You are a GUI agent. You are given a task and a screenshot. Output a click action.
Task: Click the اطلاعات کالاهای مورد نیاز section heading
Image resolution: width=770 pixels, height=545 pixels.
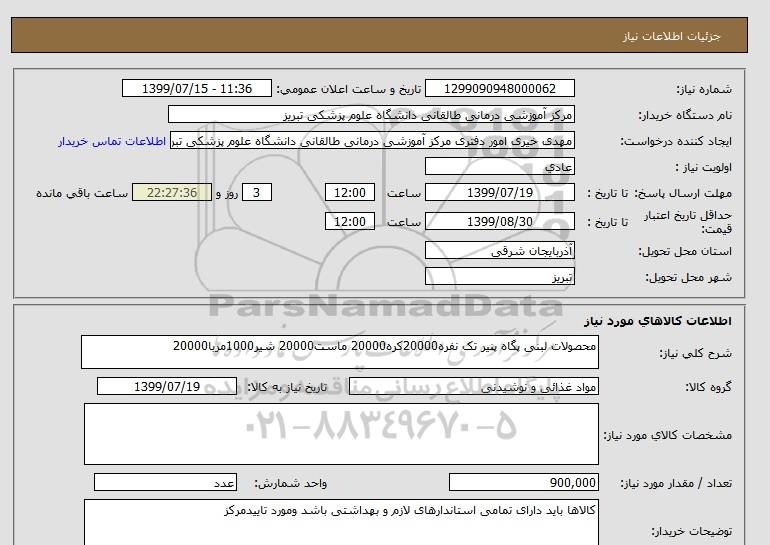click(658, 321)
